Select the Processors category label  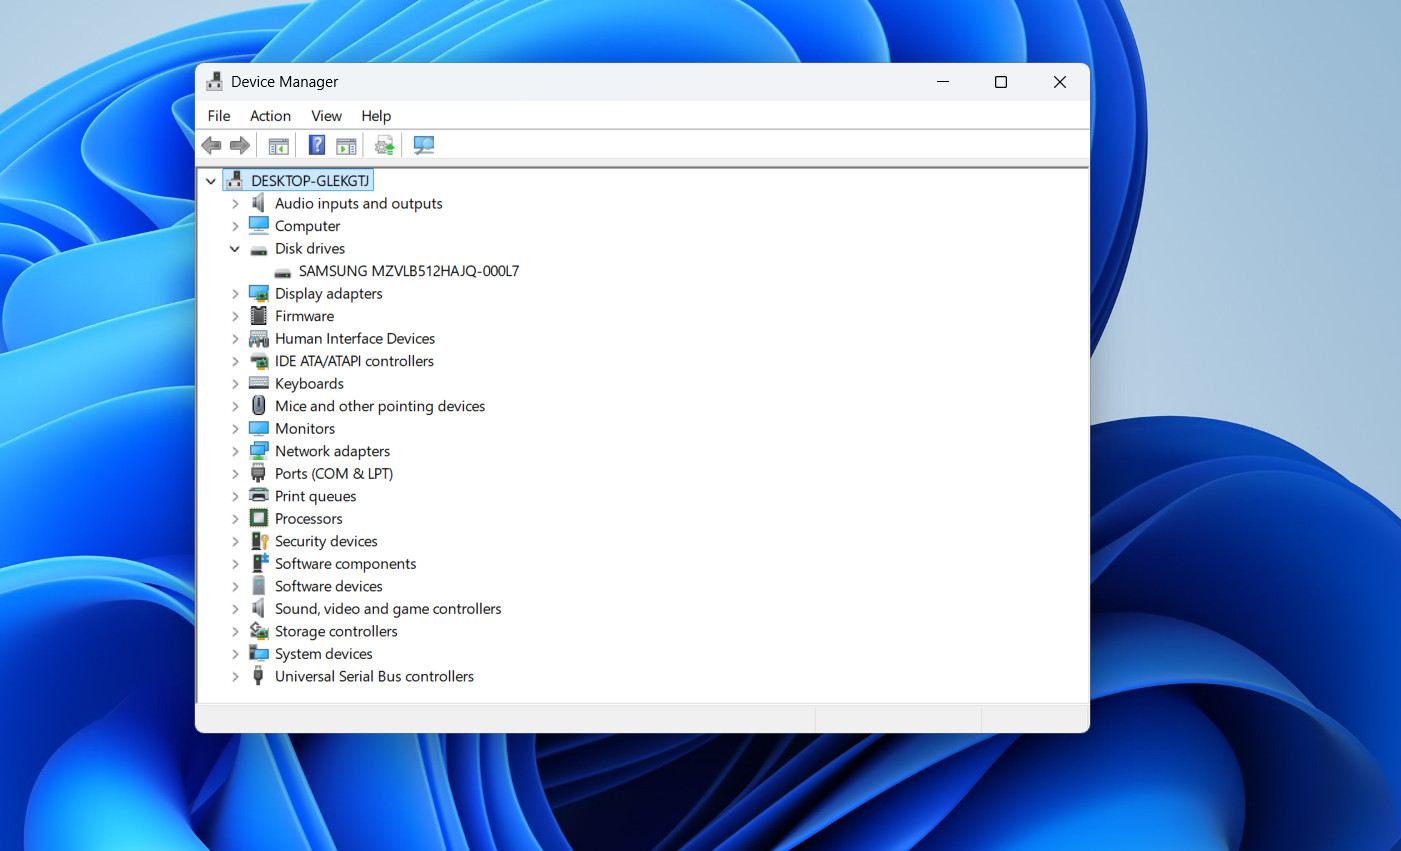[308, 519]
